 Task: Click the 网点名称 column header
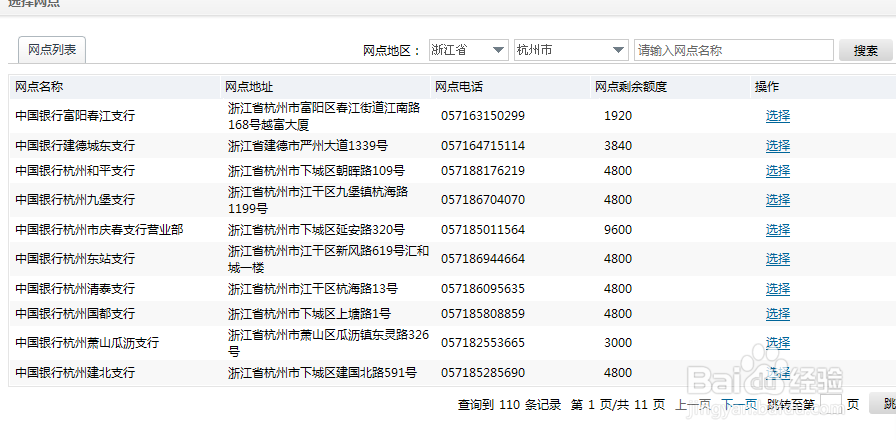(x=39, y=87)
